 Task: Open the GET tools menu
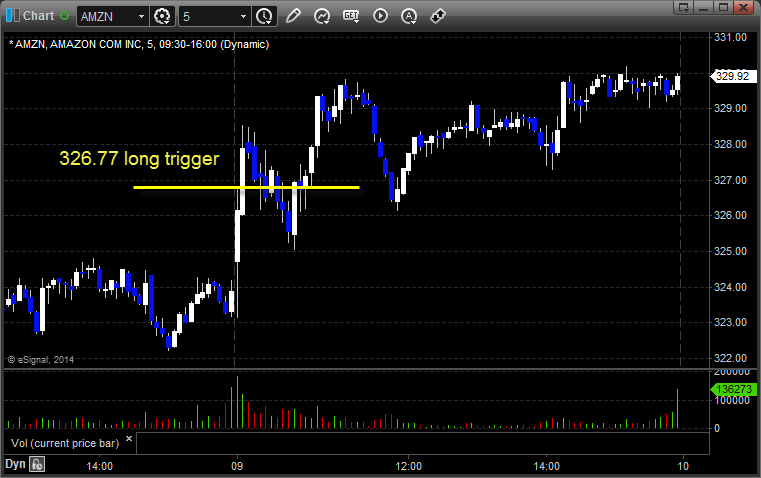[x=351, y=16]
